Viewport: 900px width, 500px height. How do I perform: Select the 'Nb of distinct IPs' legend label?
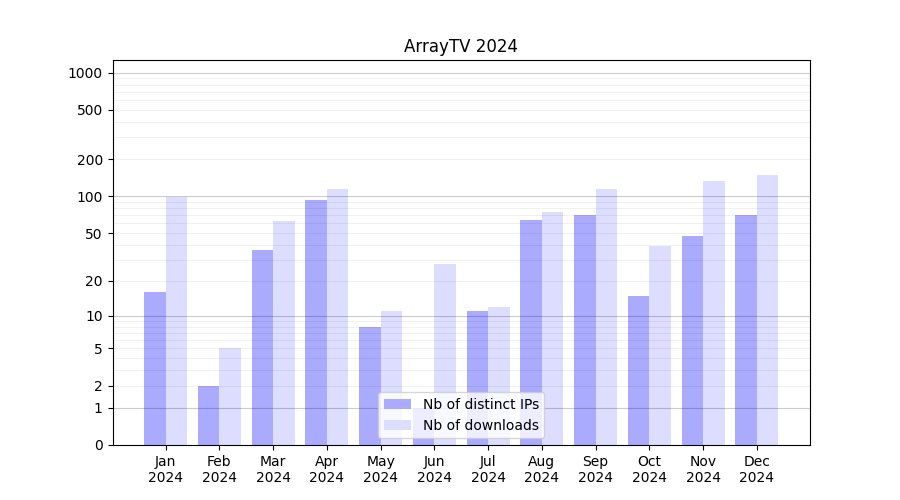coord(480,404)
